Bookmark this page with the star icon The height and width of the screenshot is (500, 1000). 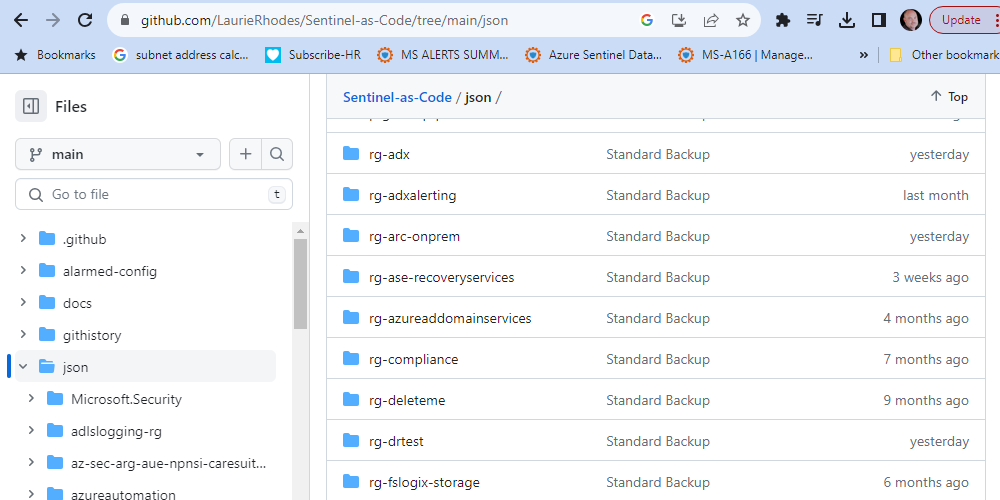(742, 20)
